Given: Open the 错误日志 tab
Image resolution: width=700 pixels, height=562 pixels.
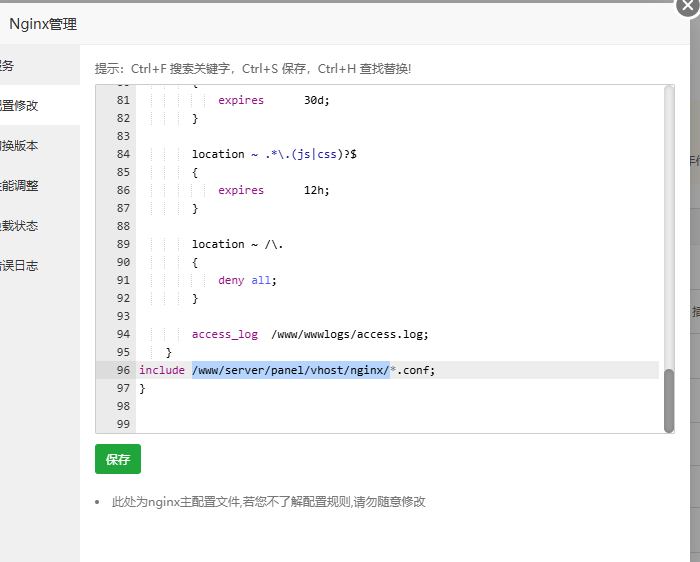Looking at the screenshot, I should pyautogui.click(x=40, y=266).
